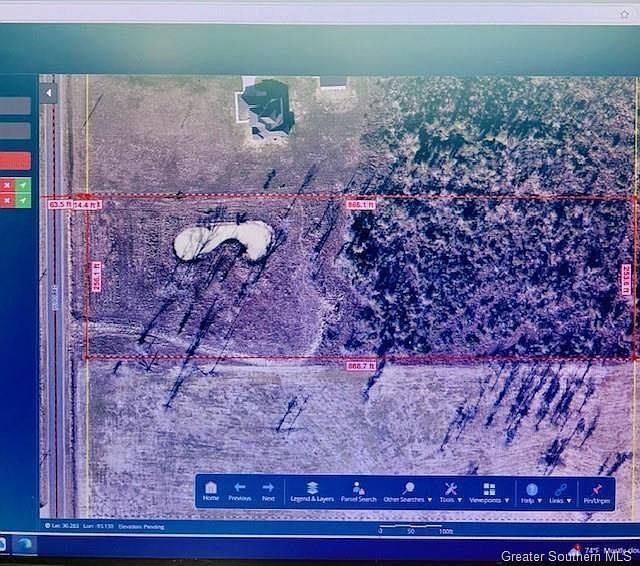The width and height of the screenshot is (640, 566).
Task: Open the Help menu
Action: click(x=532, y=489)
